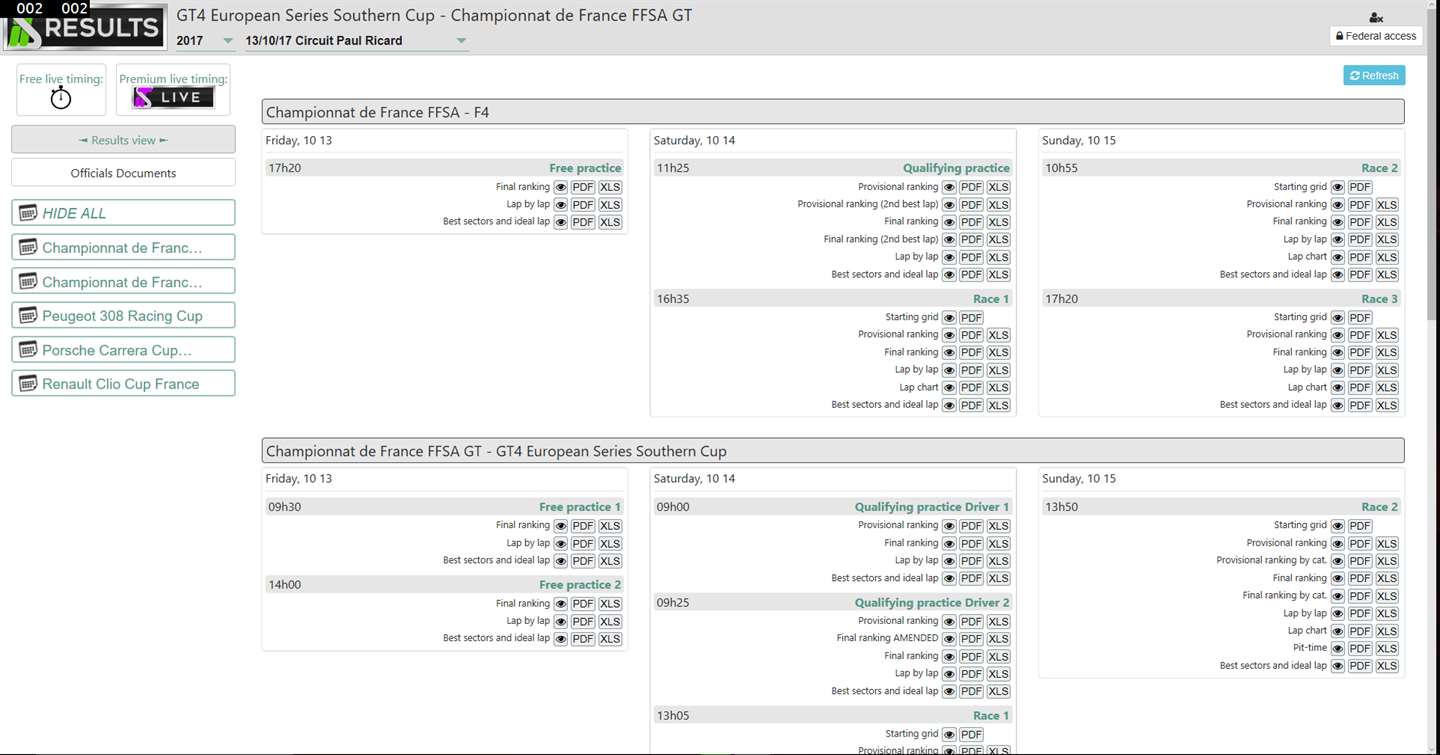Image resolution: width=1440 pixels, height=755 pixels.
Task: View GT Free practice 1 Final ranking eye icon
Action: [561, 526]
